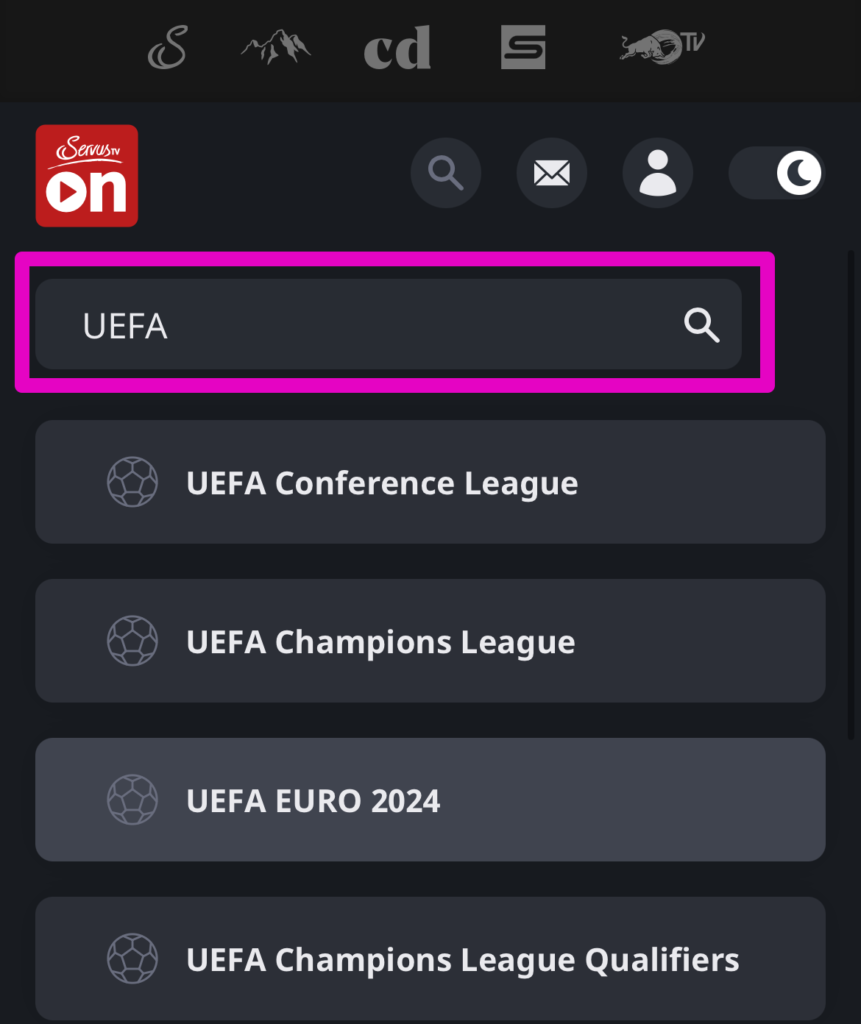Viewport: 861px width, 1024px height.
Task: Click the vertical scrollbar on the right edge
Action: (853, 500)
